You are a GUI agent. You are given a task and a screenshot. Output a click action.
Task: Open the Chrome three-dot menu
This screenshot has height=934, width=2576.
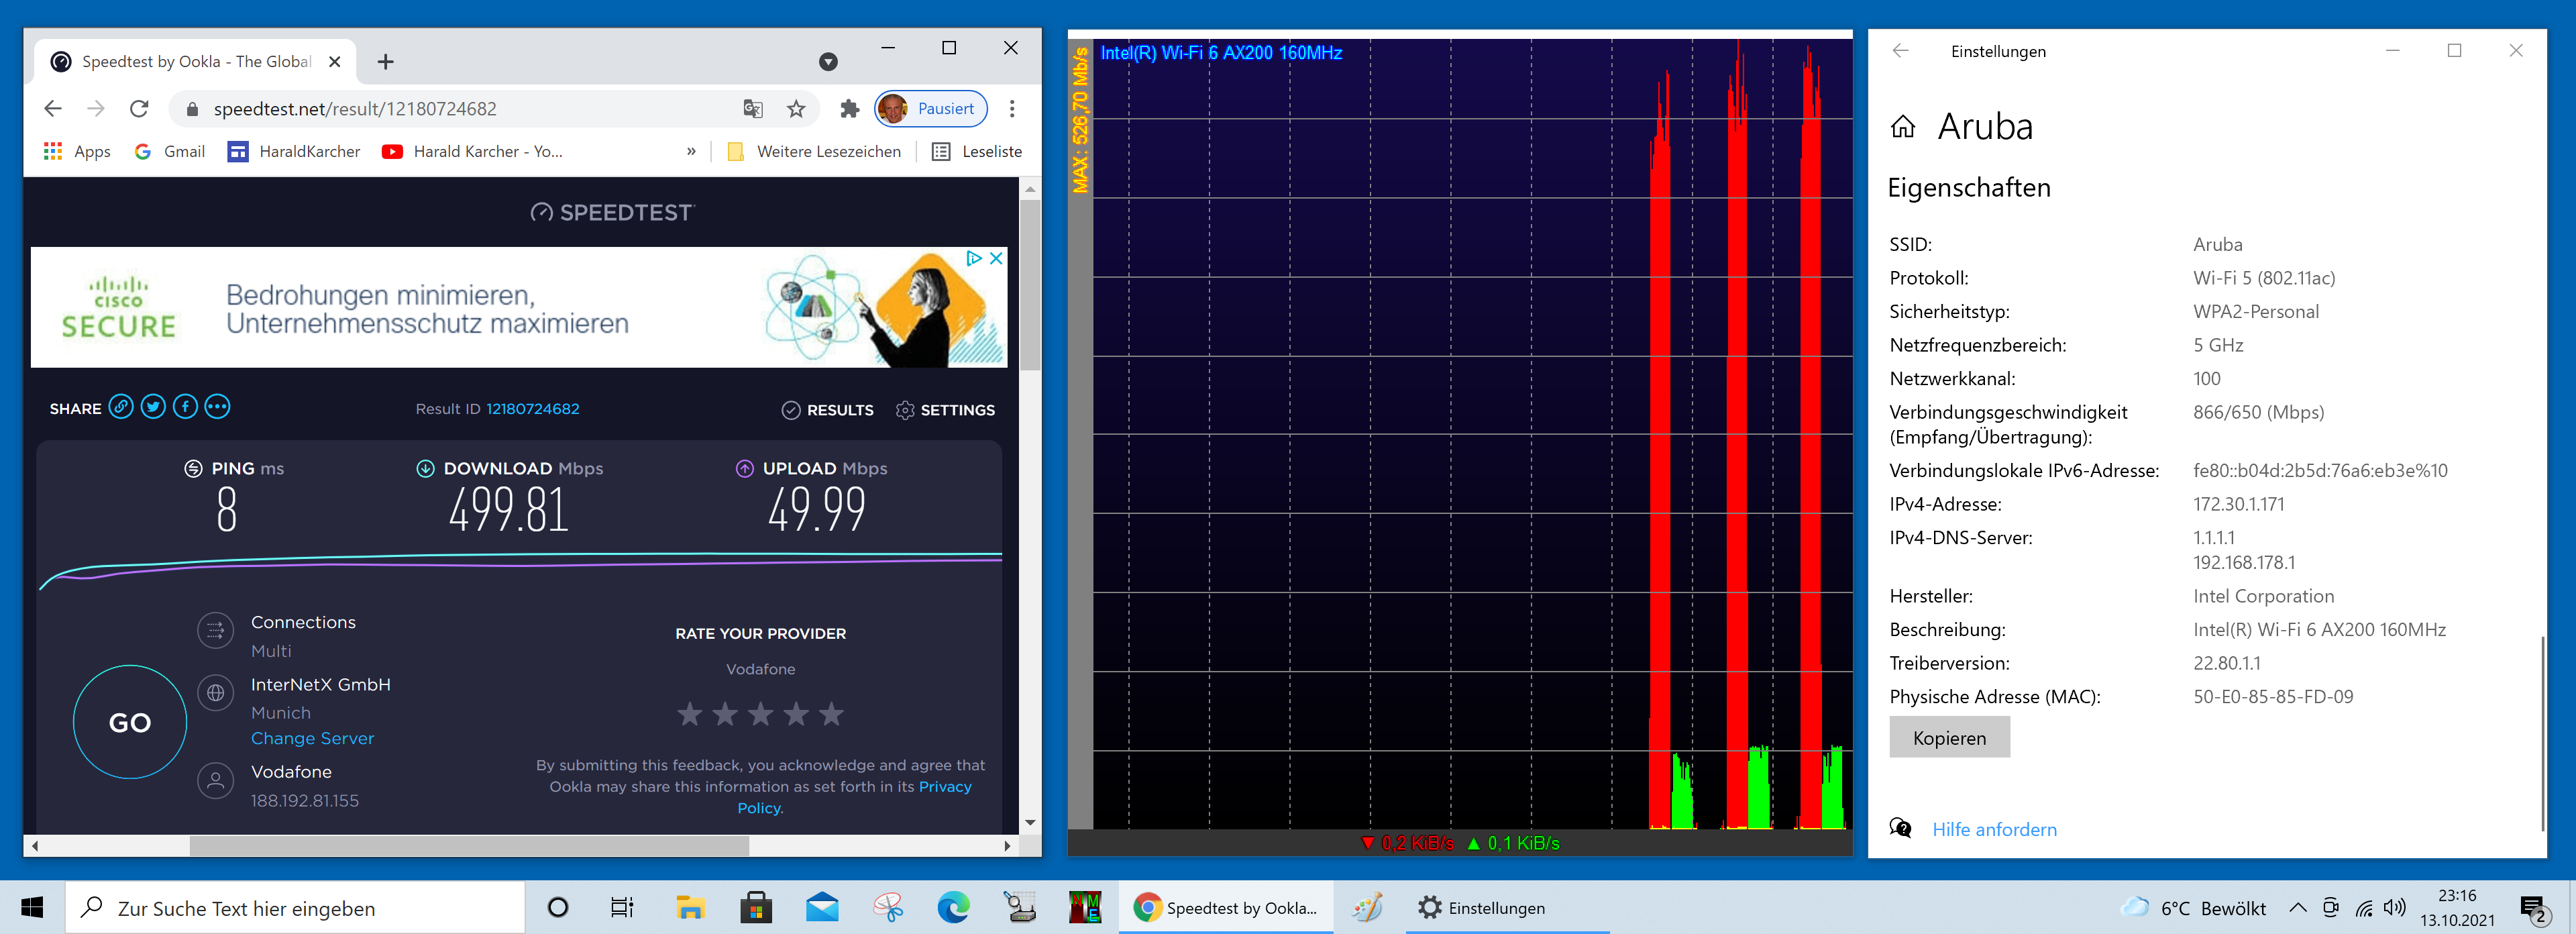click(x=1012, y=109)
